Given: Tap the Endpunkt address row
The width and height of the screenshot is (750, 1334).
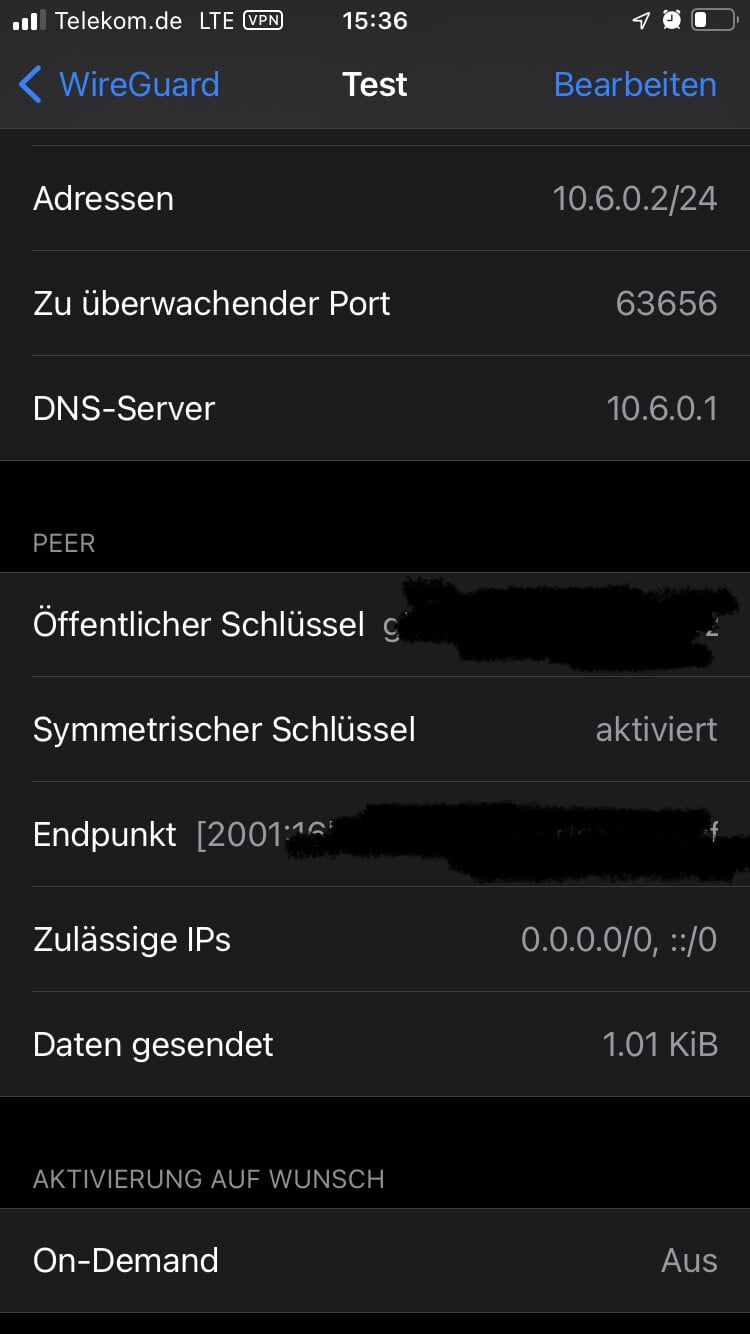Looking at the screenshot, I should (x=375, y=835).
